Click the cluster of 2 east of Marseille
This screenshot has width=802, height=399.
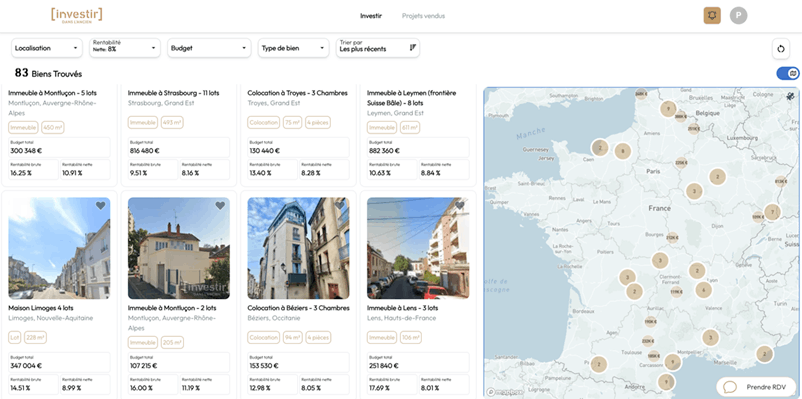(765, 354)
